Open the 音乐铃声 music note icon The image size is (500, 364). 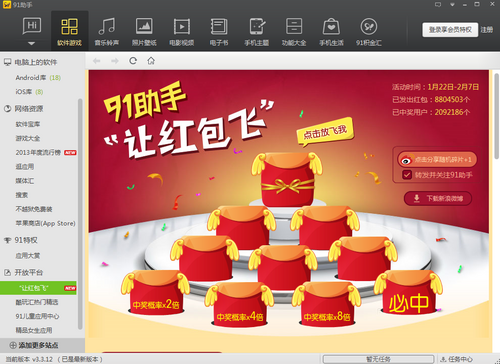[107, 27]
